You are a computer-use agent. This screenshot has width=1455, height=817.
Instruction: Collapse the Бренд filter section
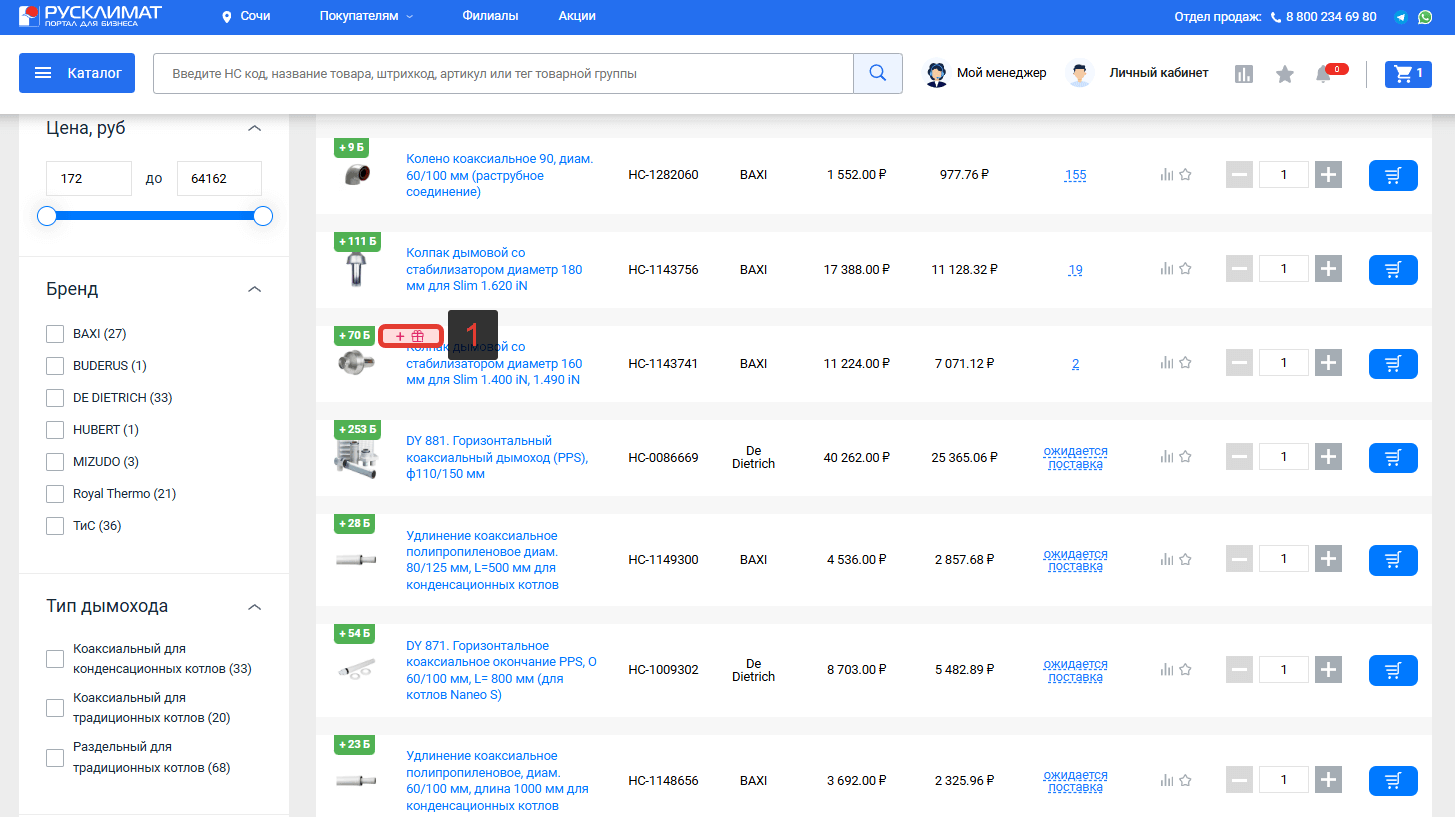(x=255, y=289)
